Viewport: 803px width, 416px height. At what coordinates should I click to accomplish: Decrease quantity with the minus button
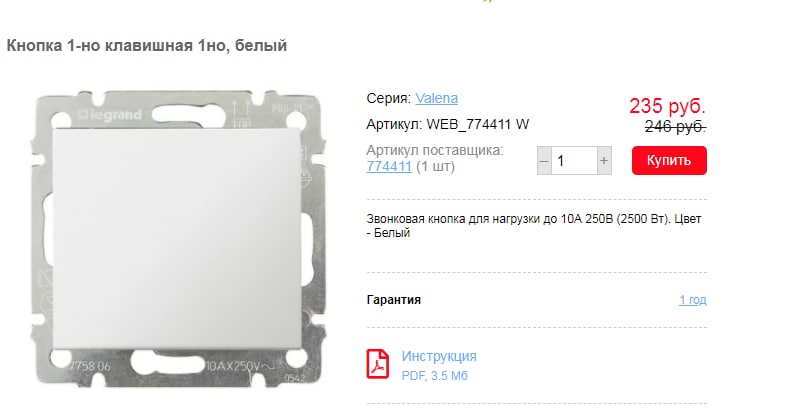[x=544, y=160]
